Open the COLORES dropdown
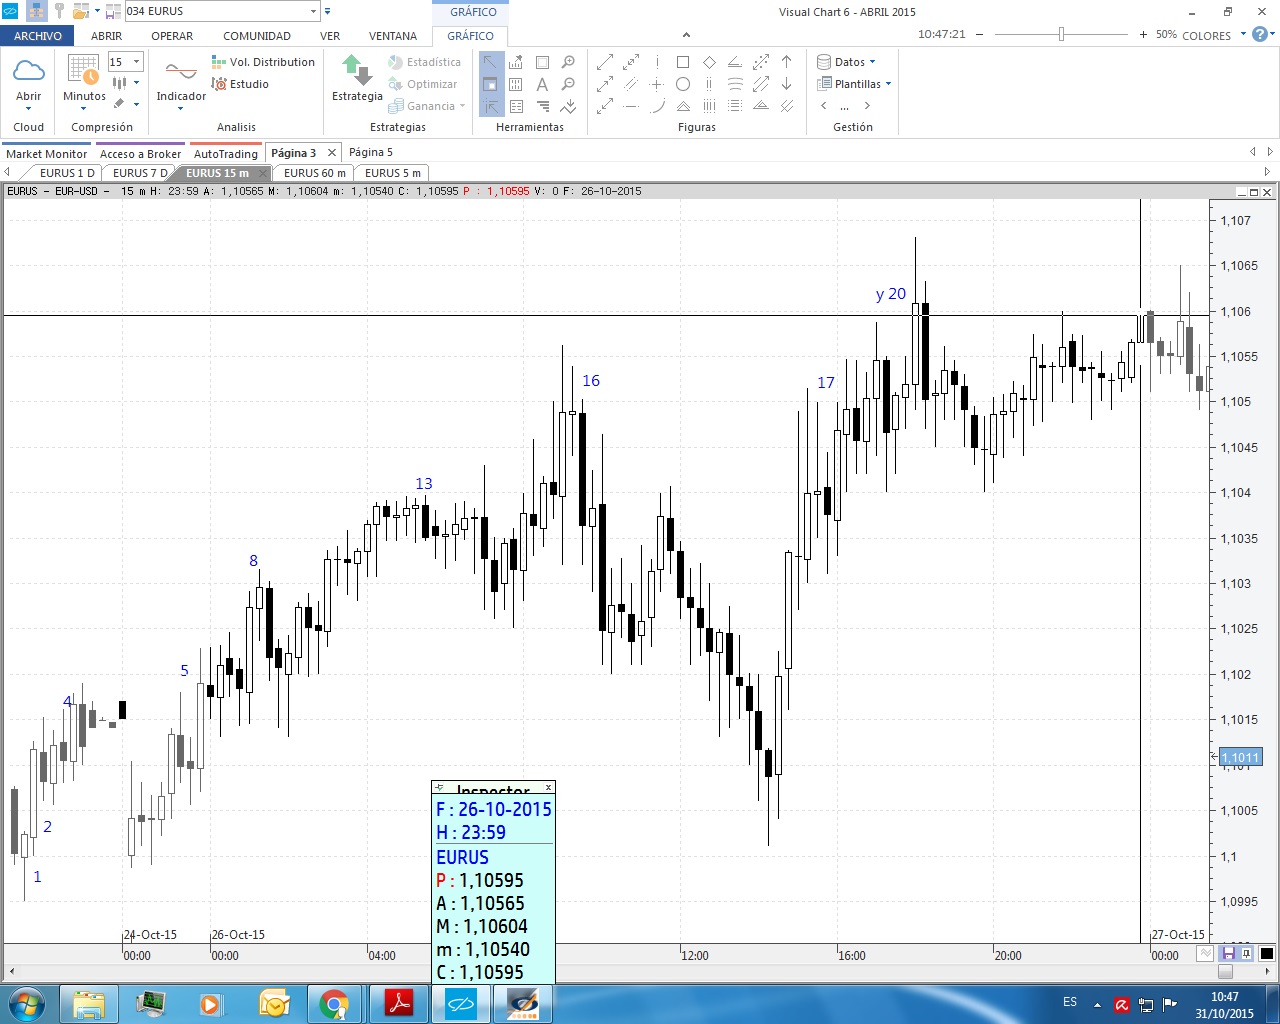The width and height of the screenshot is (1280, 1024). click(1244, 34)
